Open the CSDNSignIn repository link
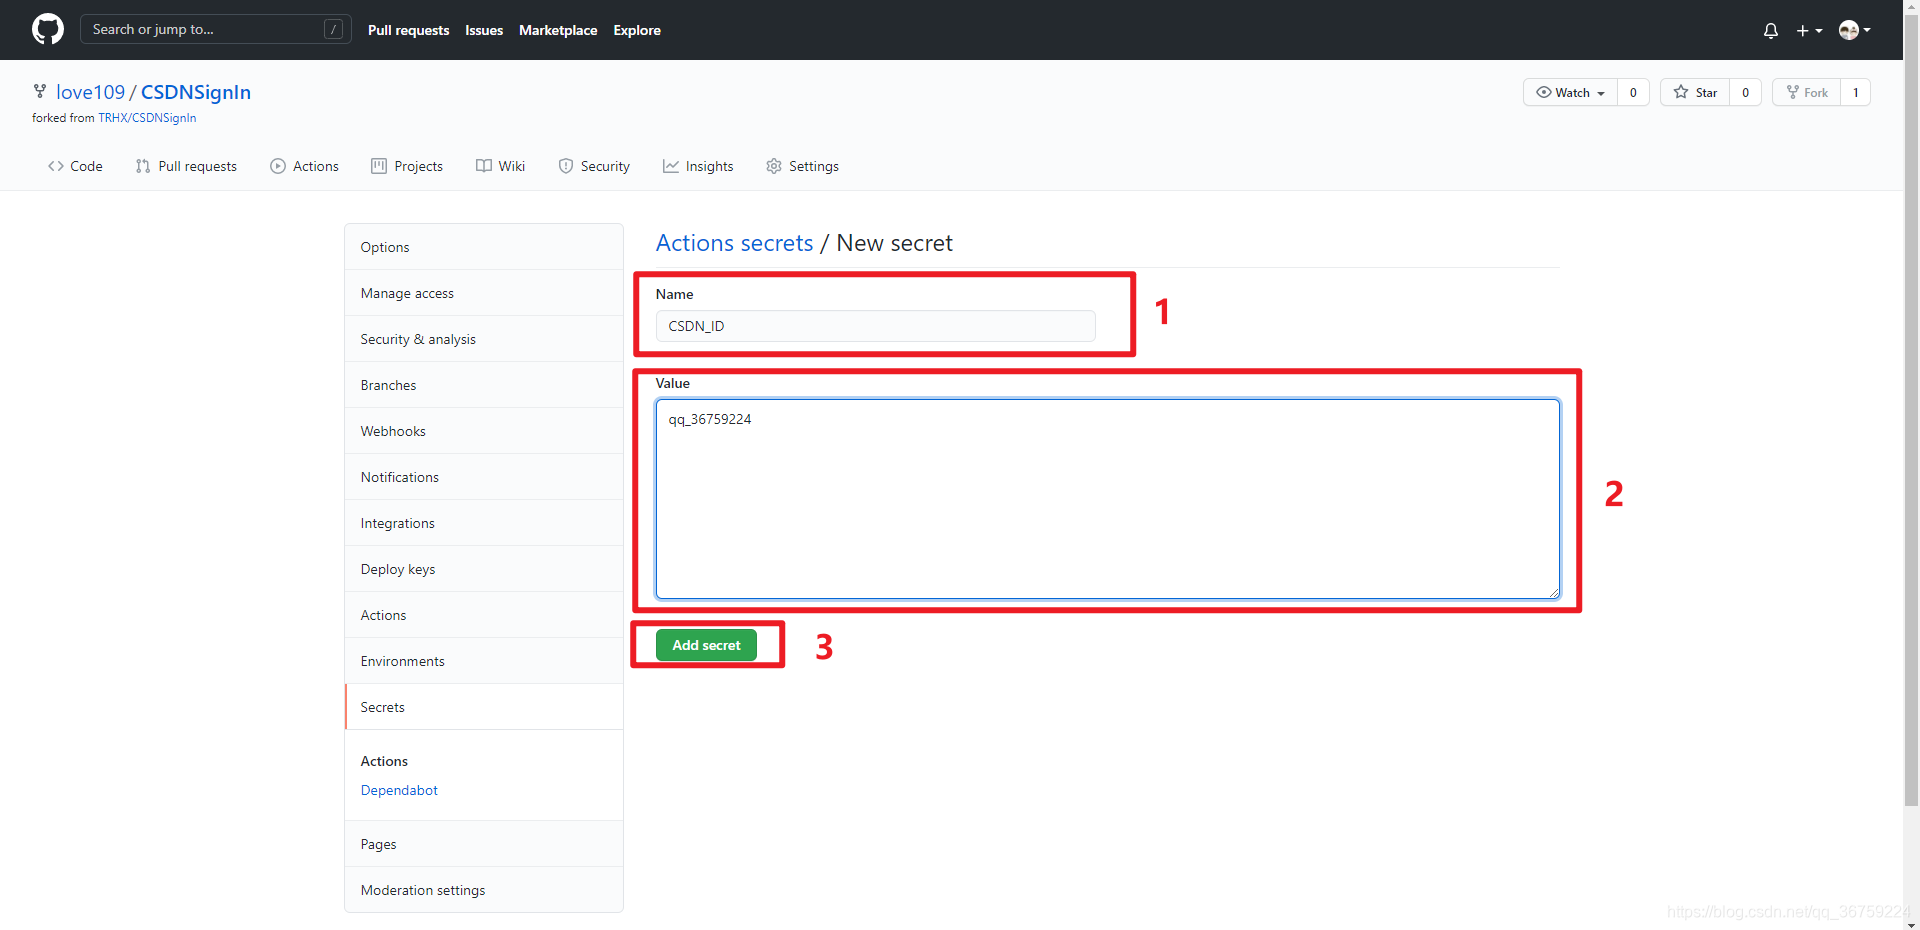 196,92
